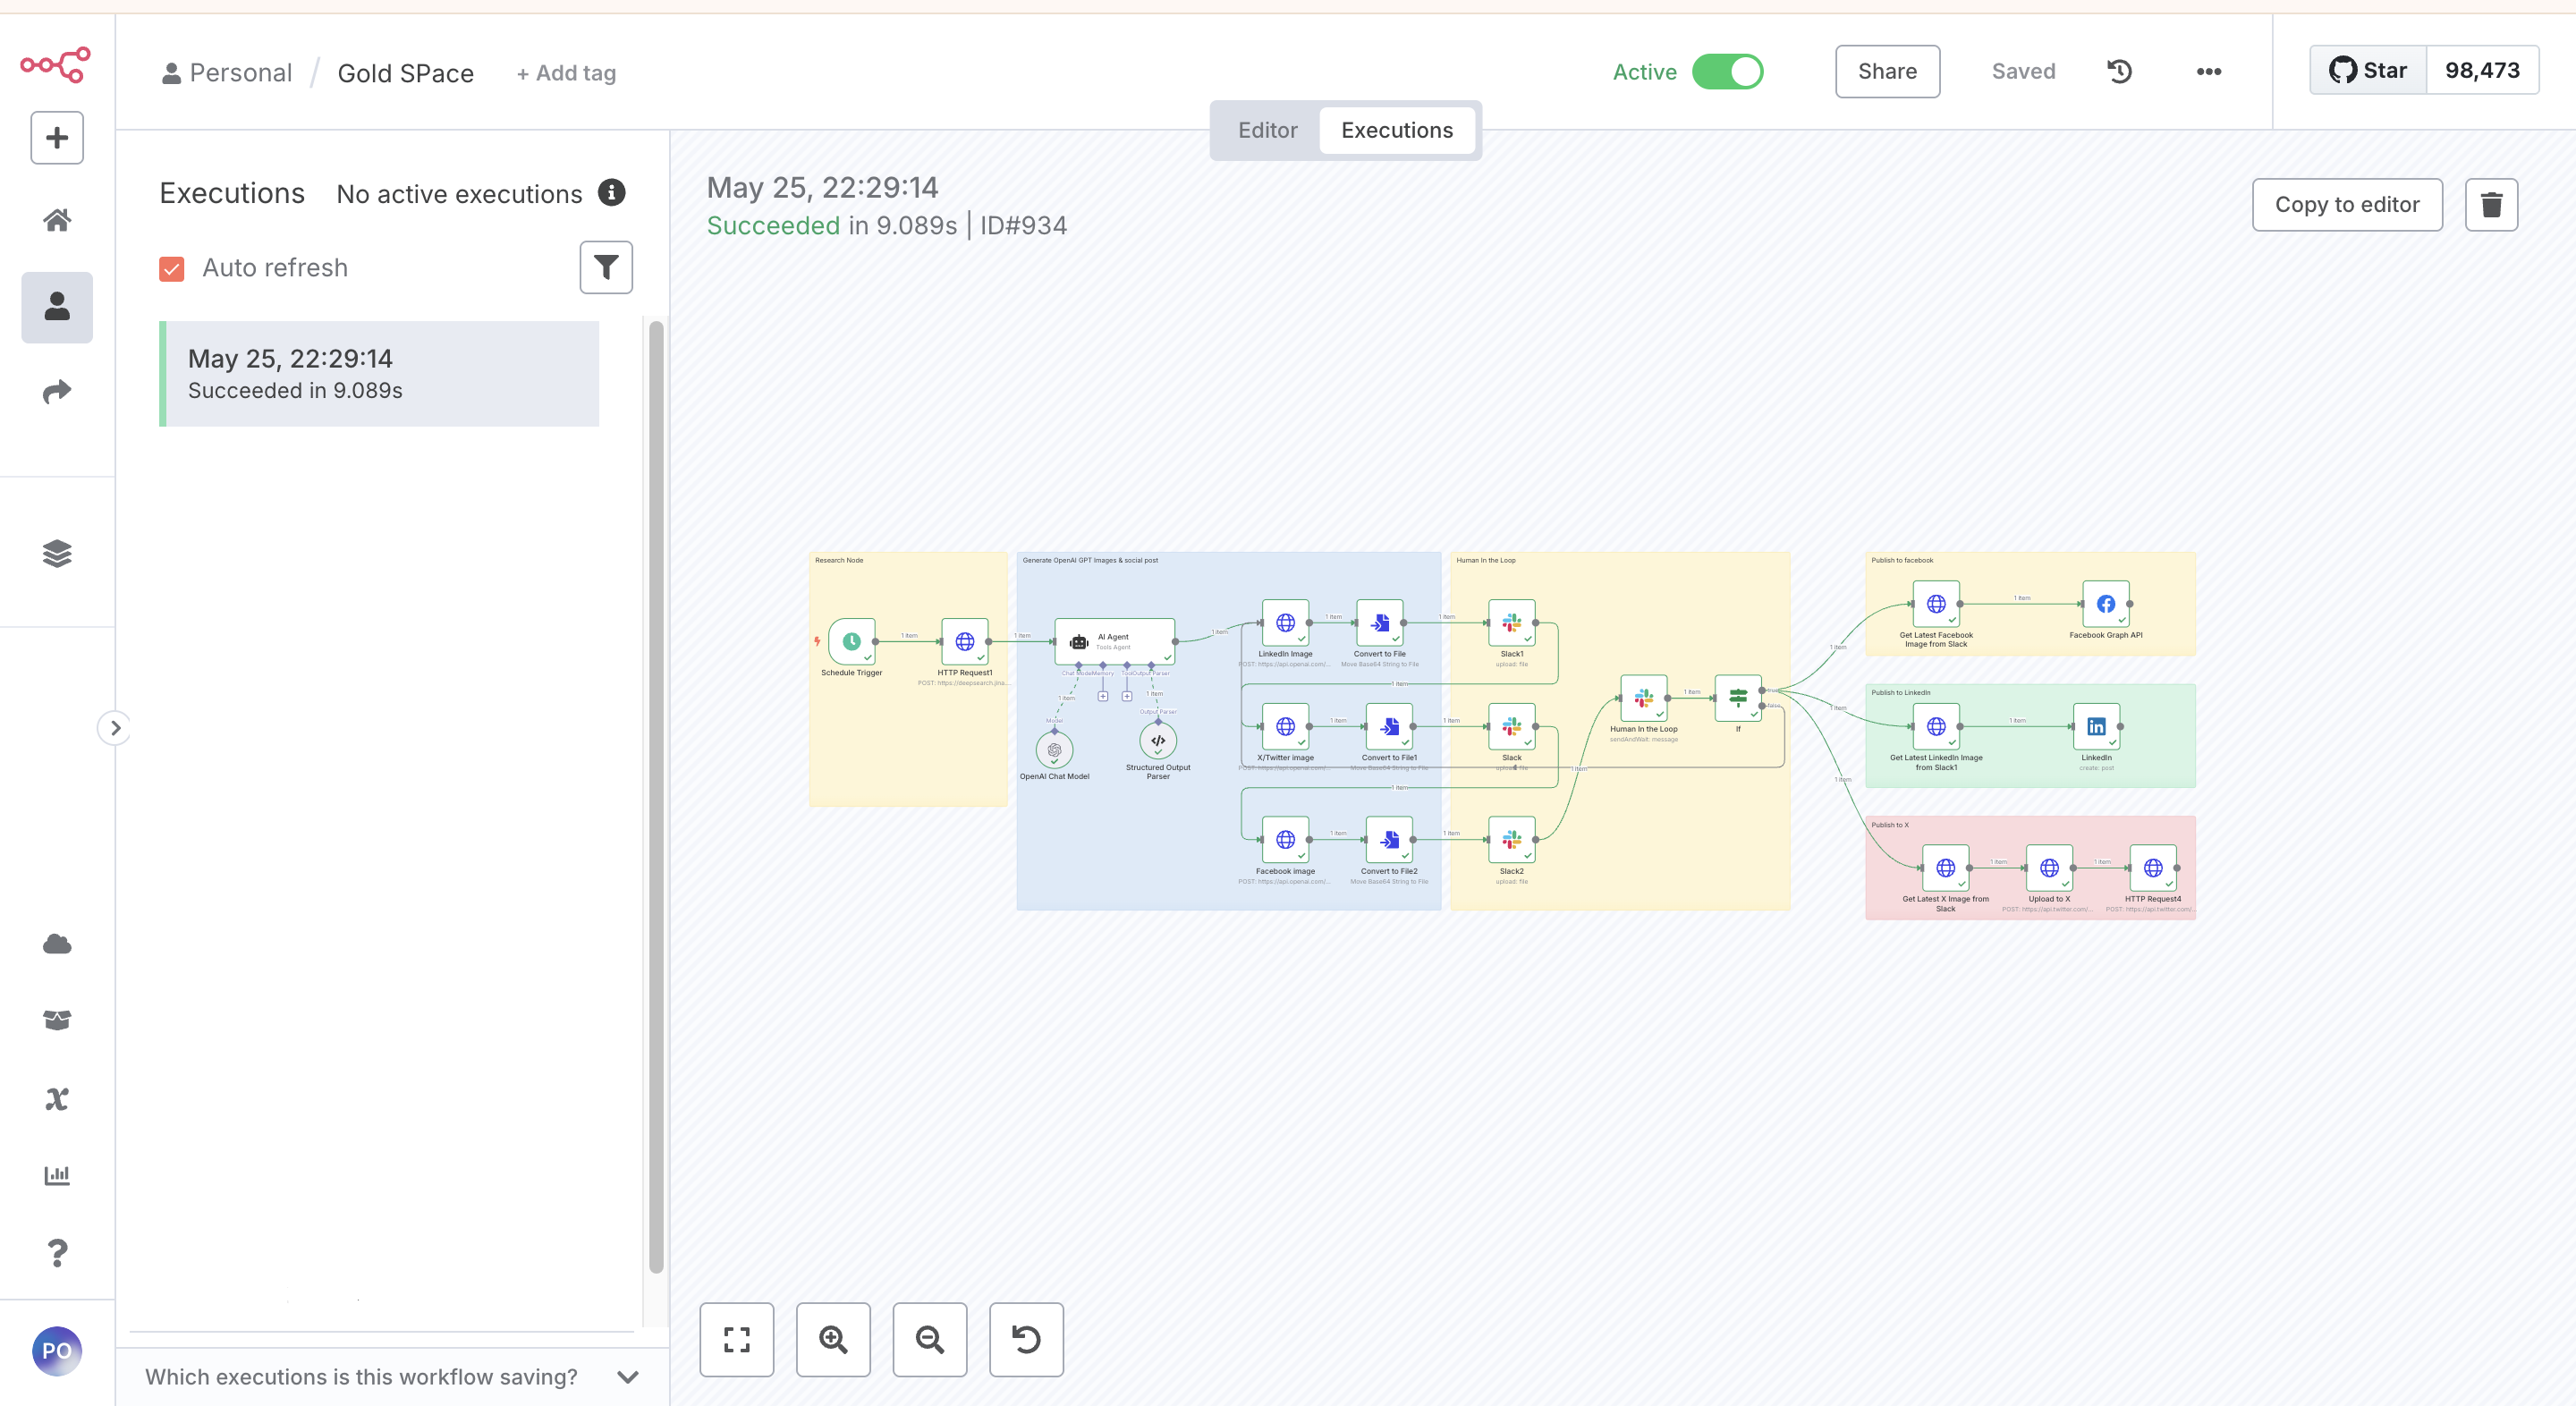Select the LinkedIn node
The height and width of the screenshot is (1406, 2576).
click(2096, 727)
